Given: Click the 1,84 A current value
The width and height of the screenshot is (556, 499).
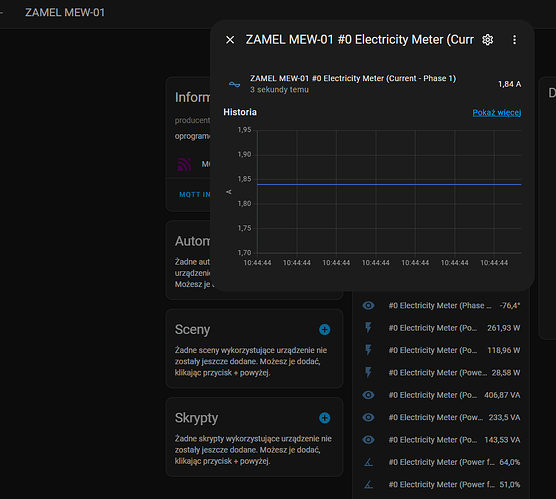Looking at the screenshot, I should (510, 84).
